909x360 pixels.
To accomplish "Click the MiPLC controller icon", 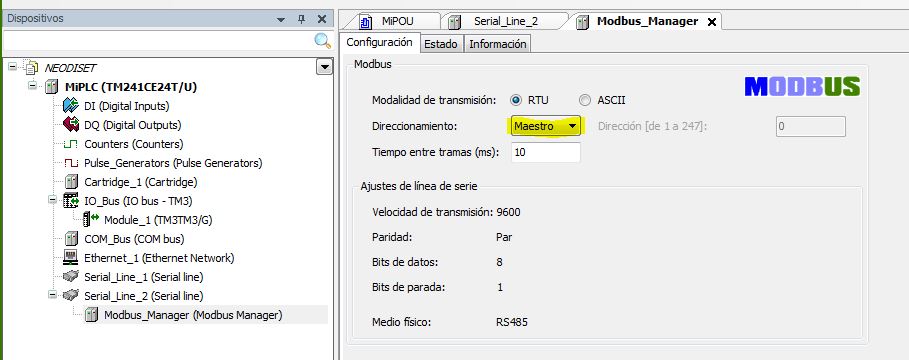I will 52,87.
